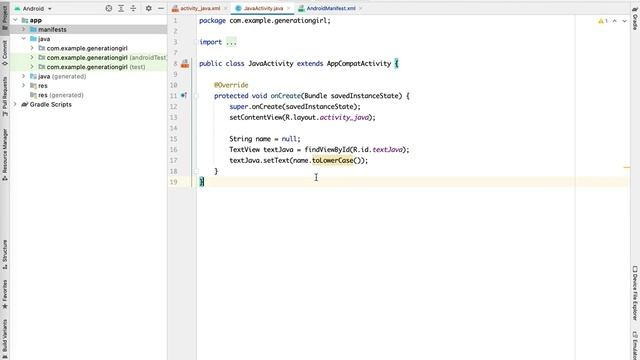Click super.onCreate call on line 12
This screenshot has height=360, width=640.
tap(295, 107)
